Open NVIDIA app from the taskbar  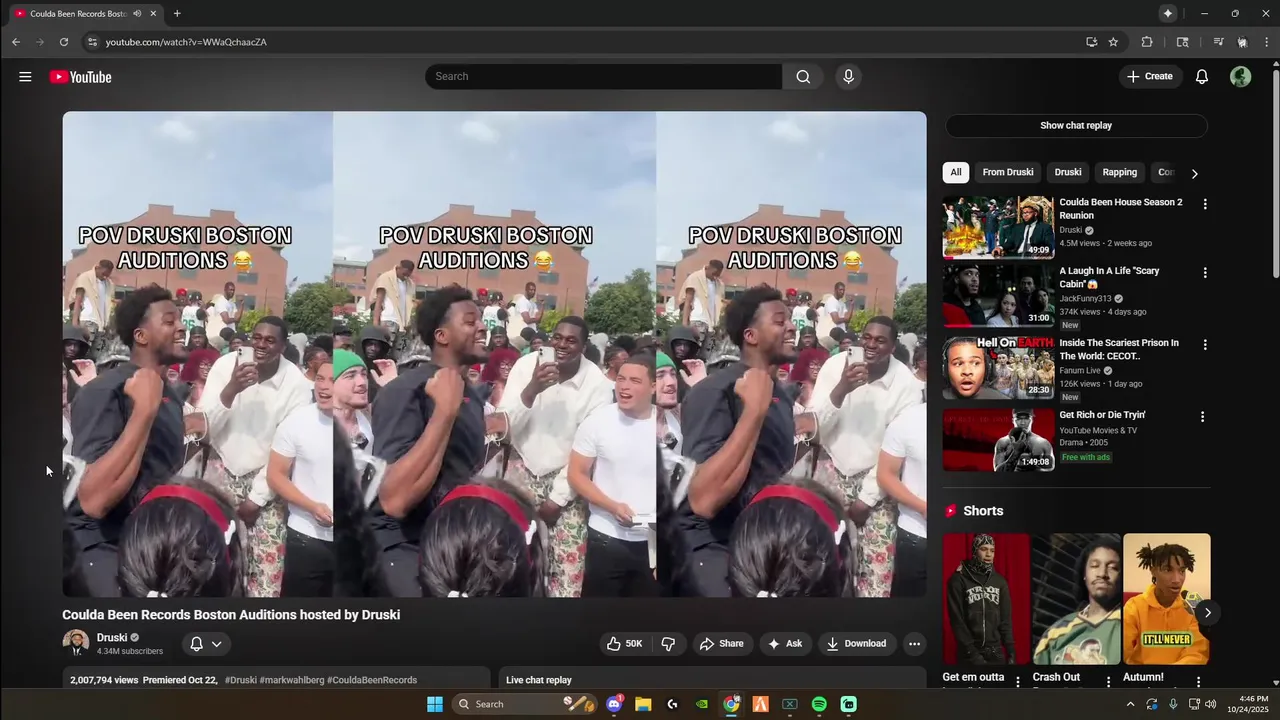pos(702,704)
